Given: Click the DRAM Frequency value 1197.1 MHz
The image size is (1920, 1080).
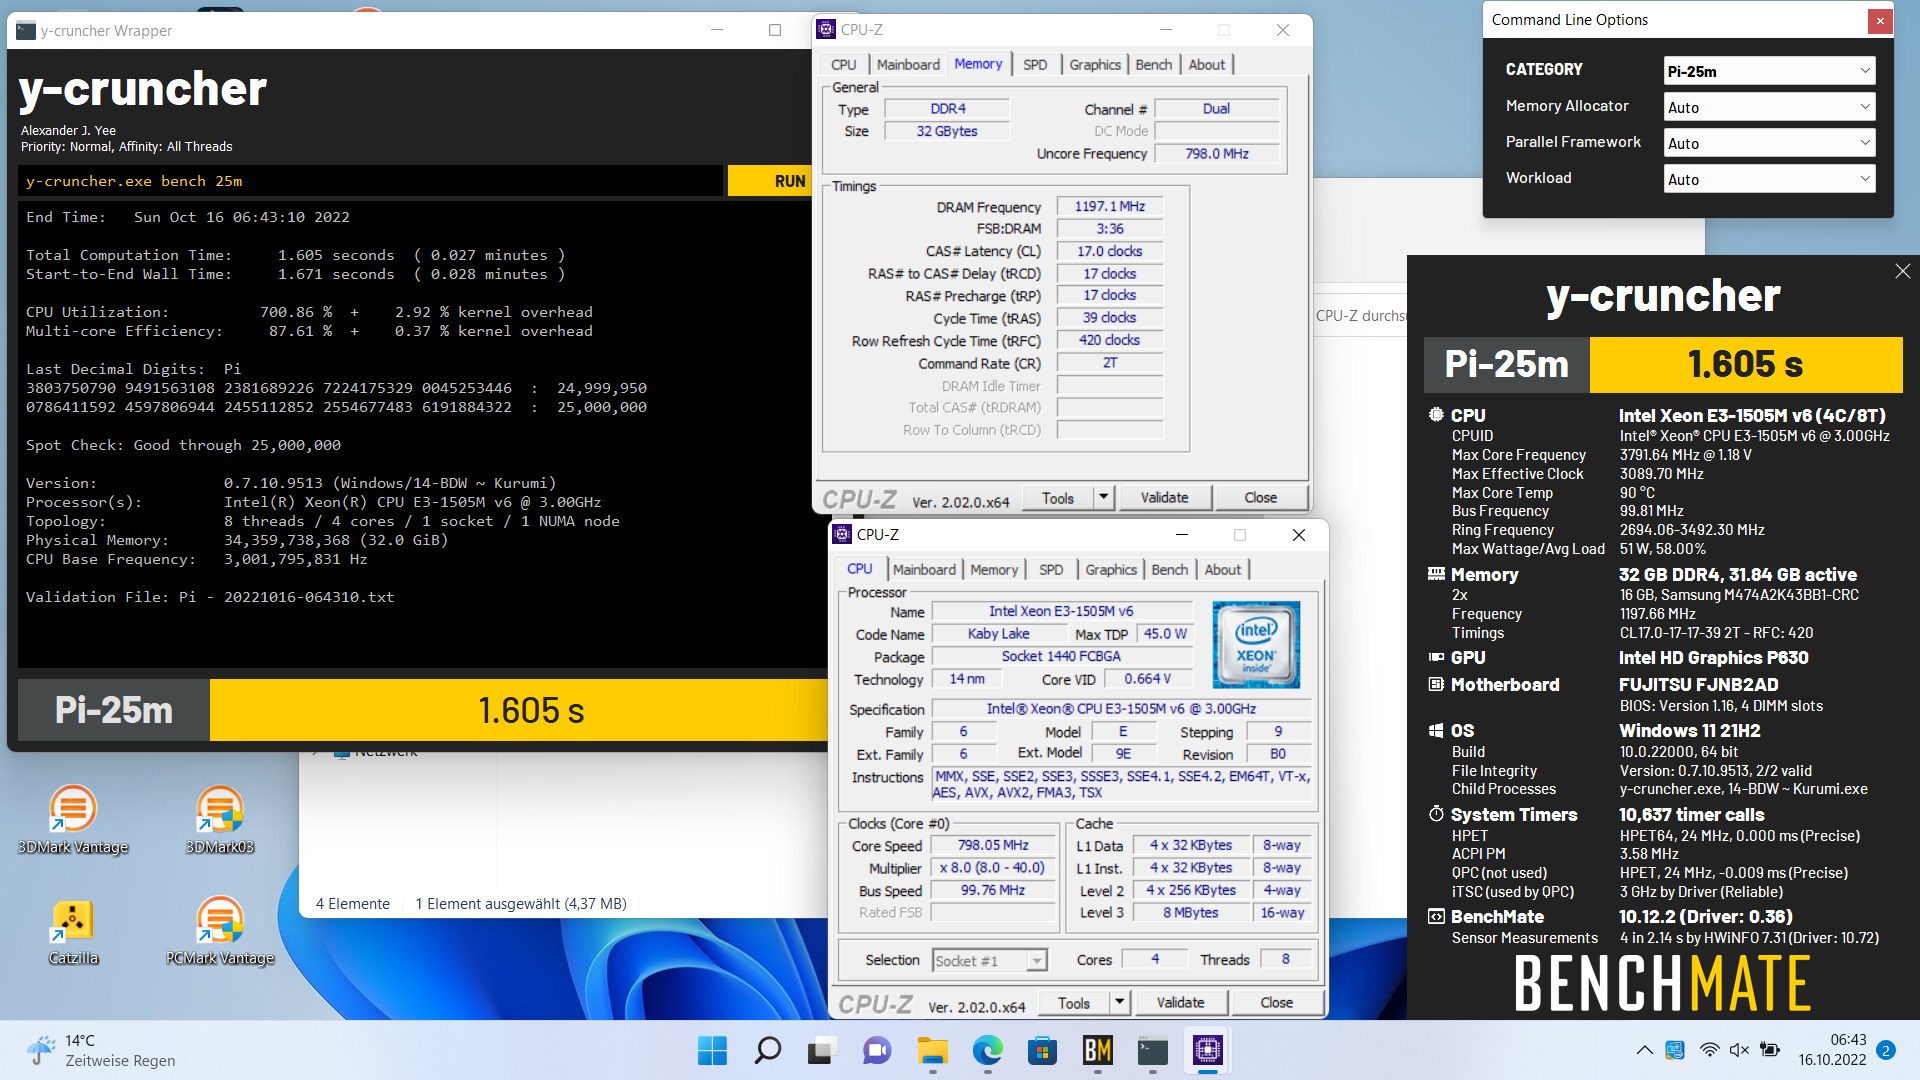Looking at the screenshot, I should tap(1109, 206).
